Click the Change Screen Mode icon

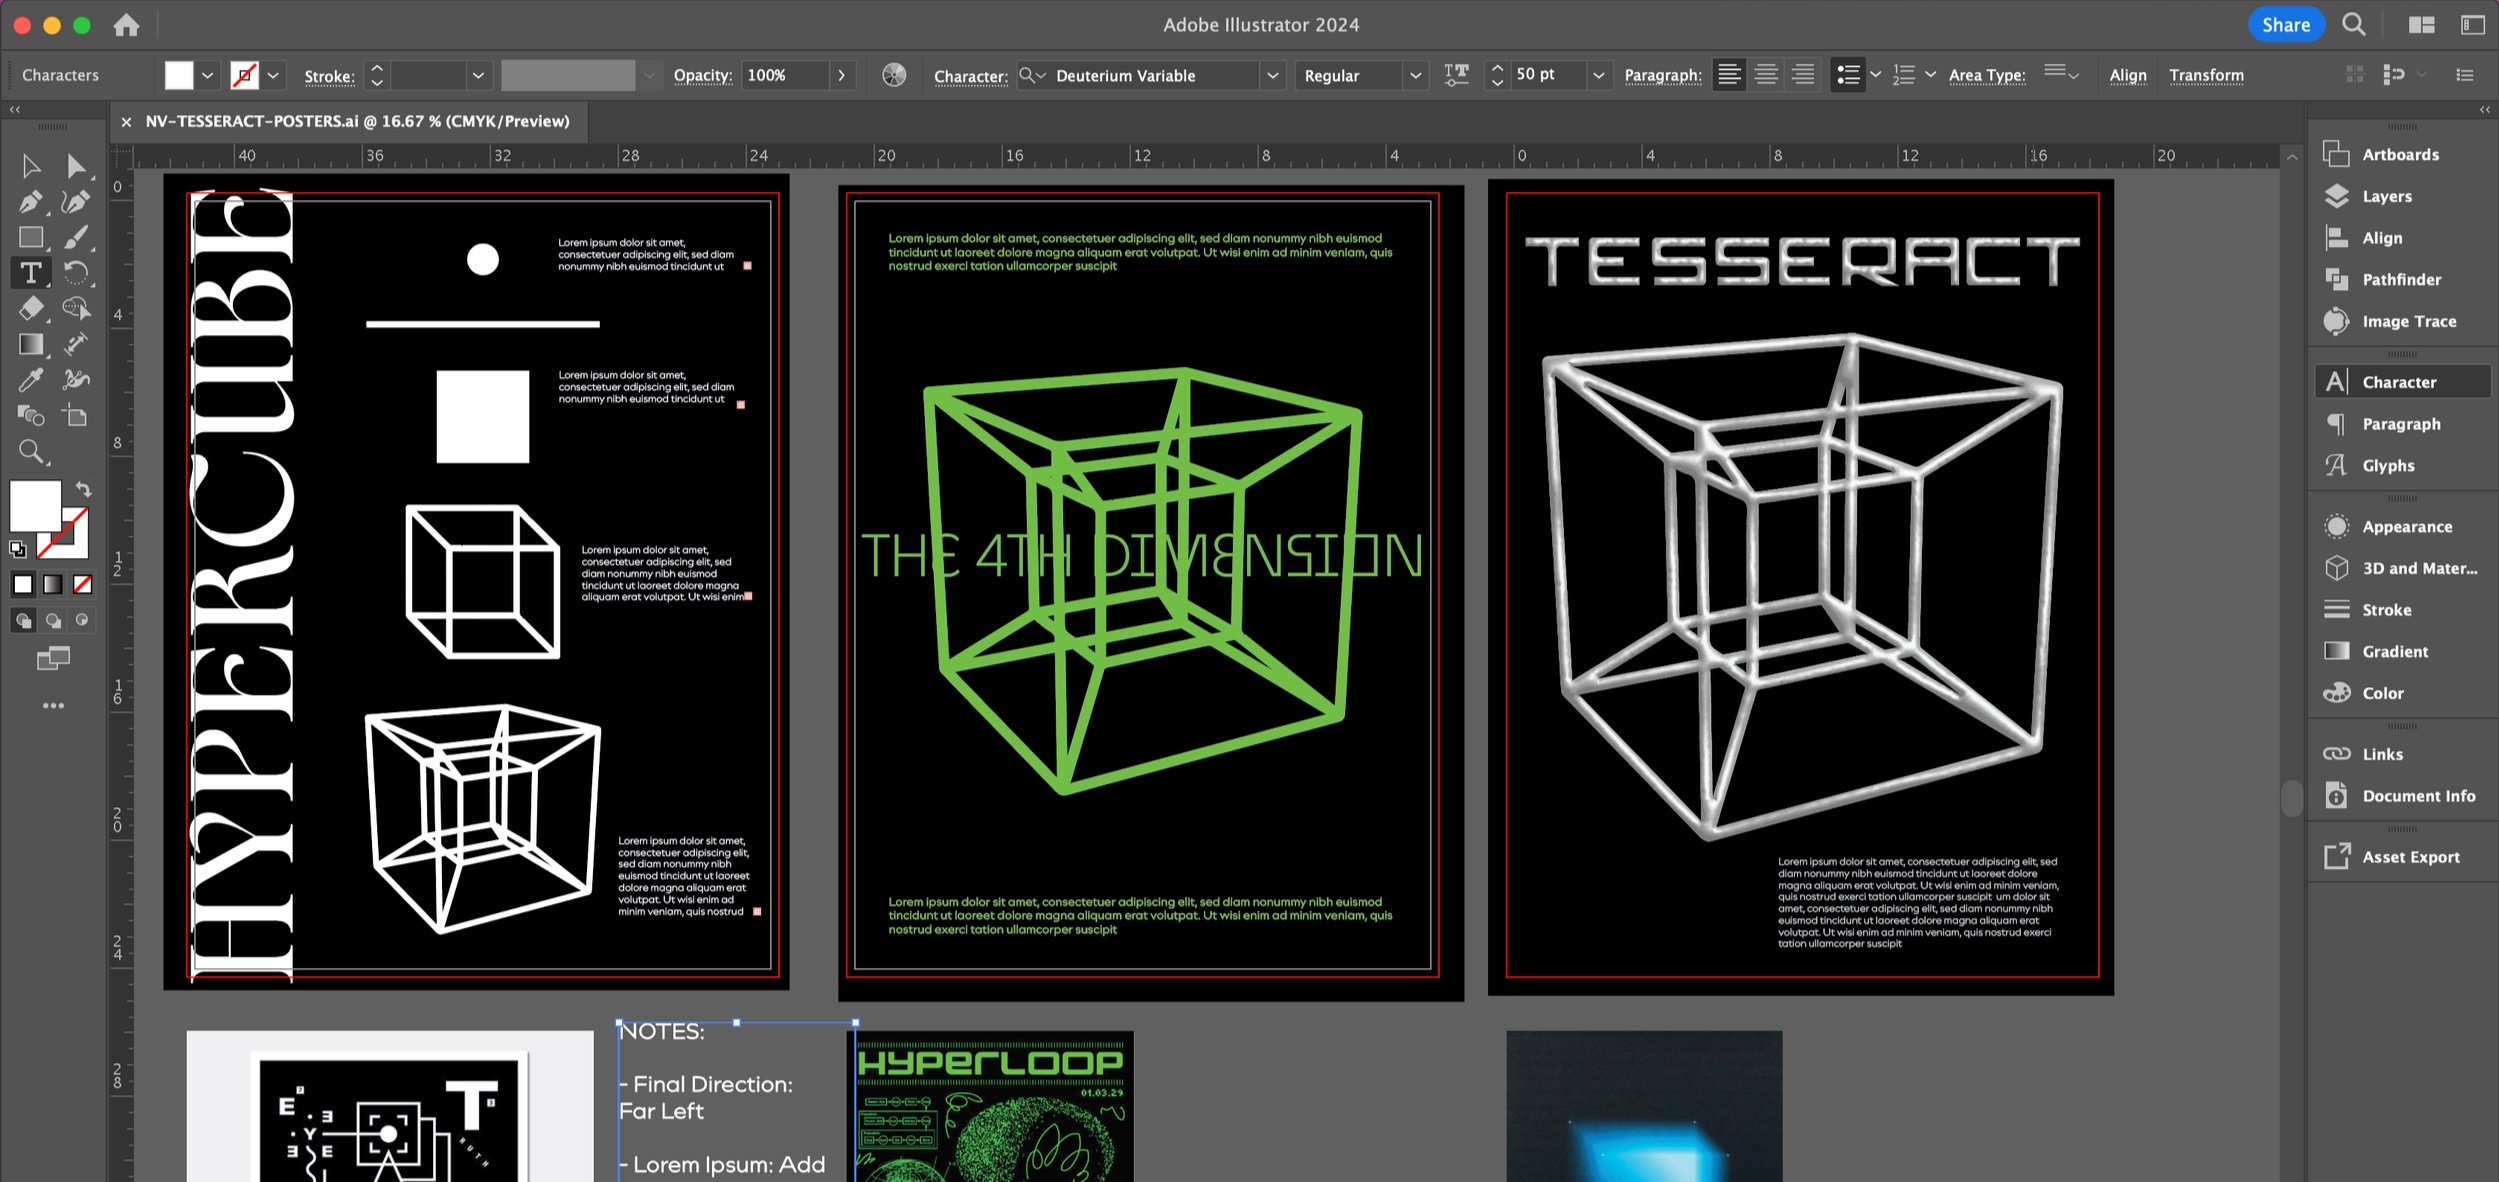[53, 658]
